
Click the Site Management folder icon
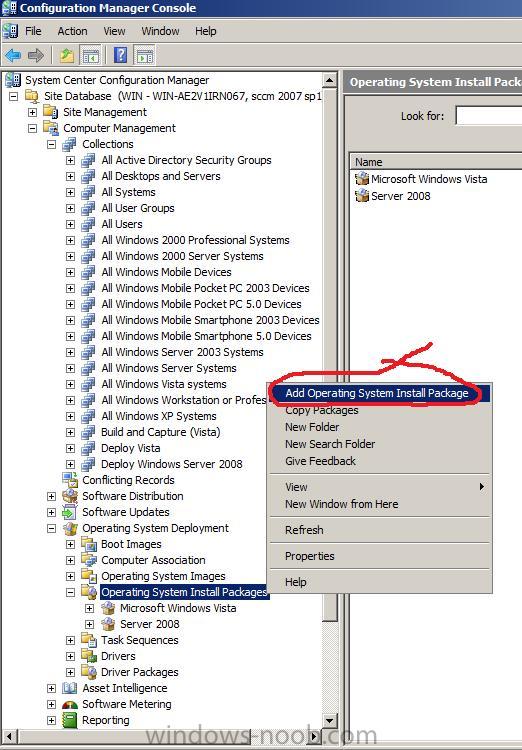tap(51, 112)
